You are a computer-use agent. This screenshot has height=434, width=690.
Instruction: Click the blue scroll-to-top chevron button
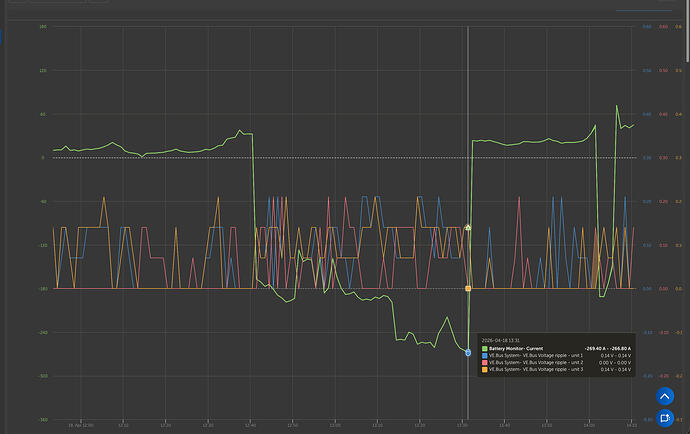[x=663, y=396]
